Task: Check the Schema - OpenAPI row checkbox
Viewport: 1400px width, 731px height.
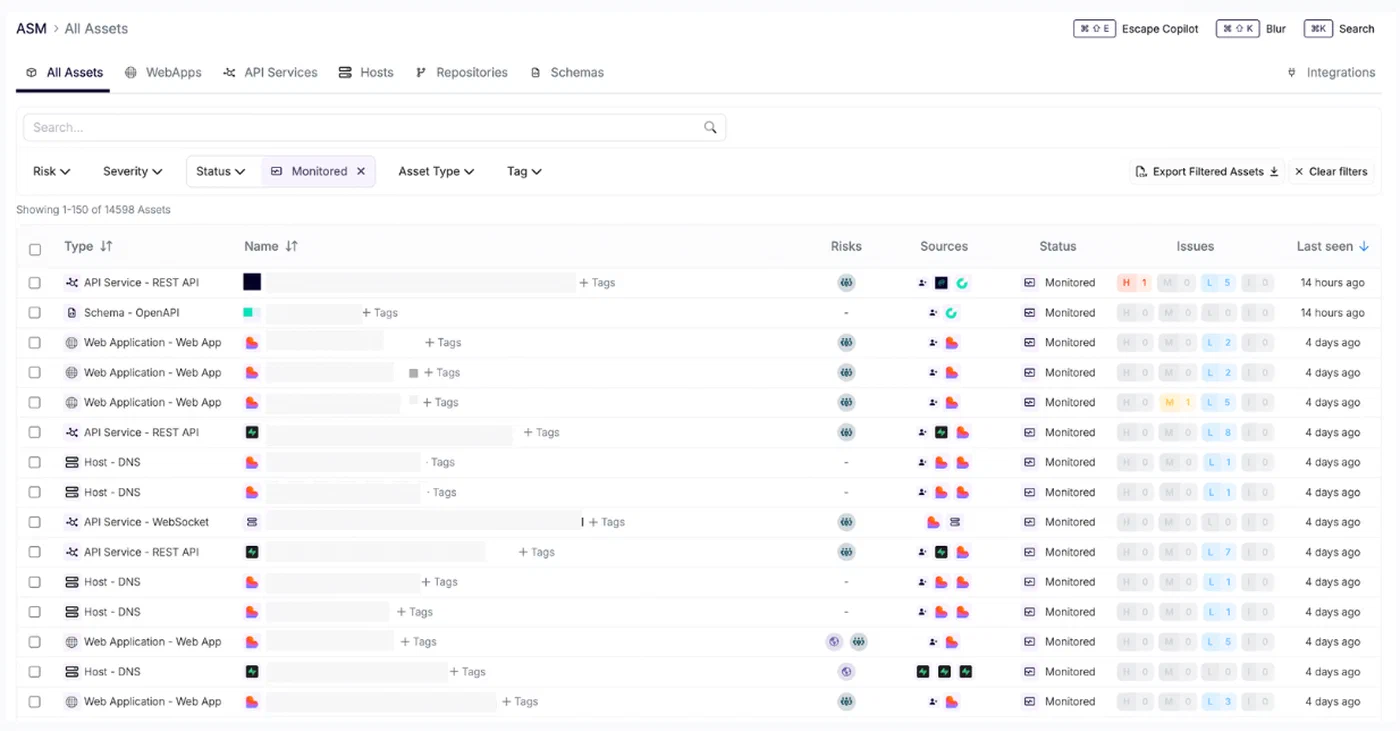Action: [35, 313]
